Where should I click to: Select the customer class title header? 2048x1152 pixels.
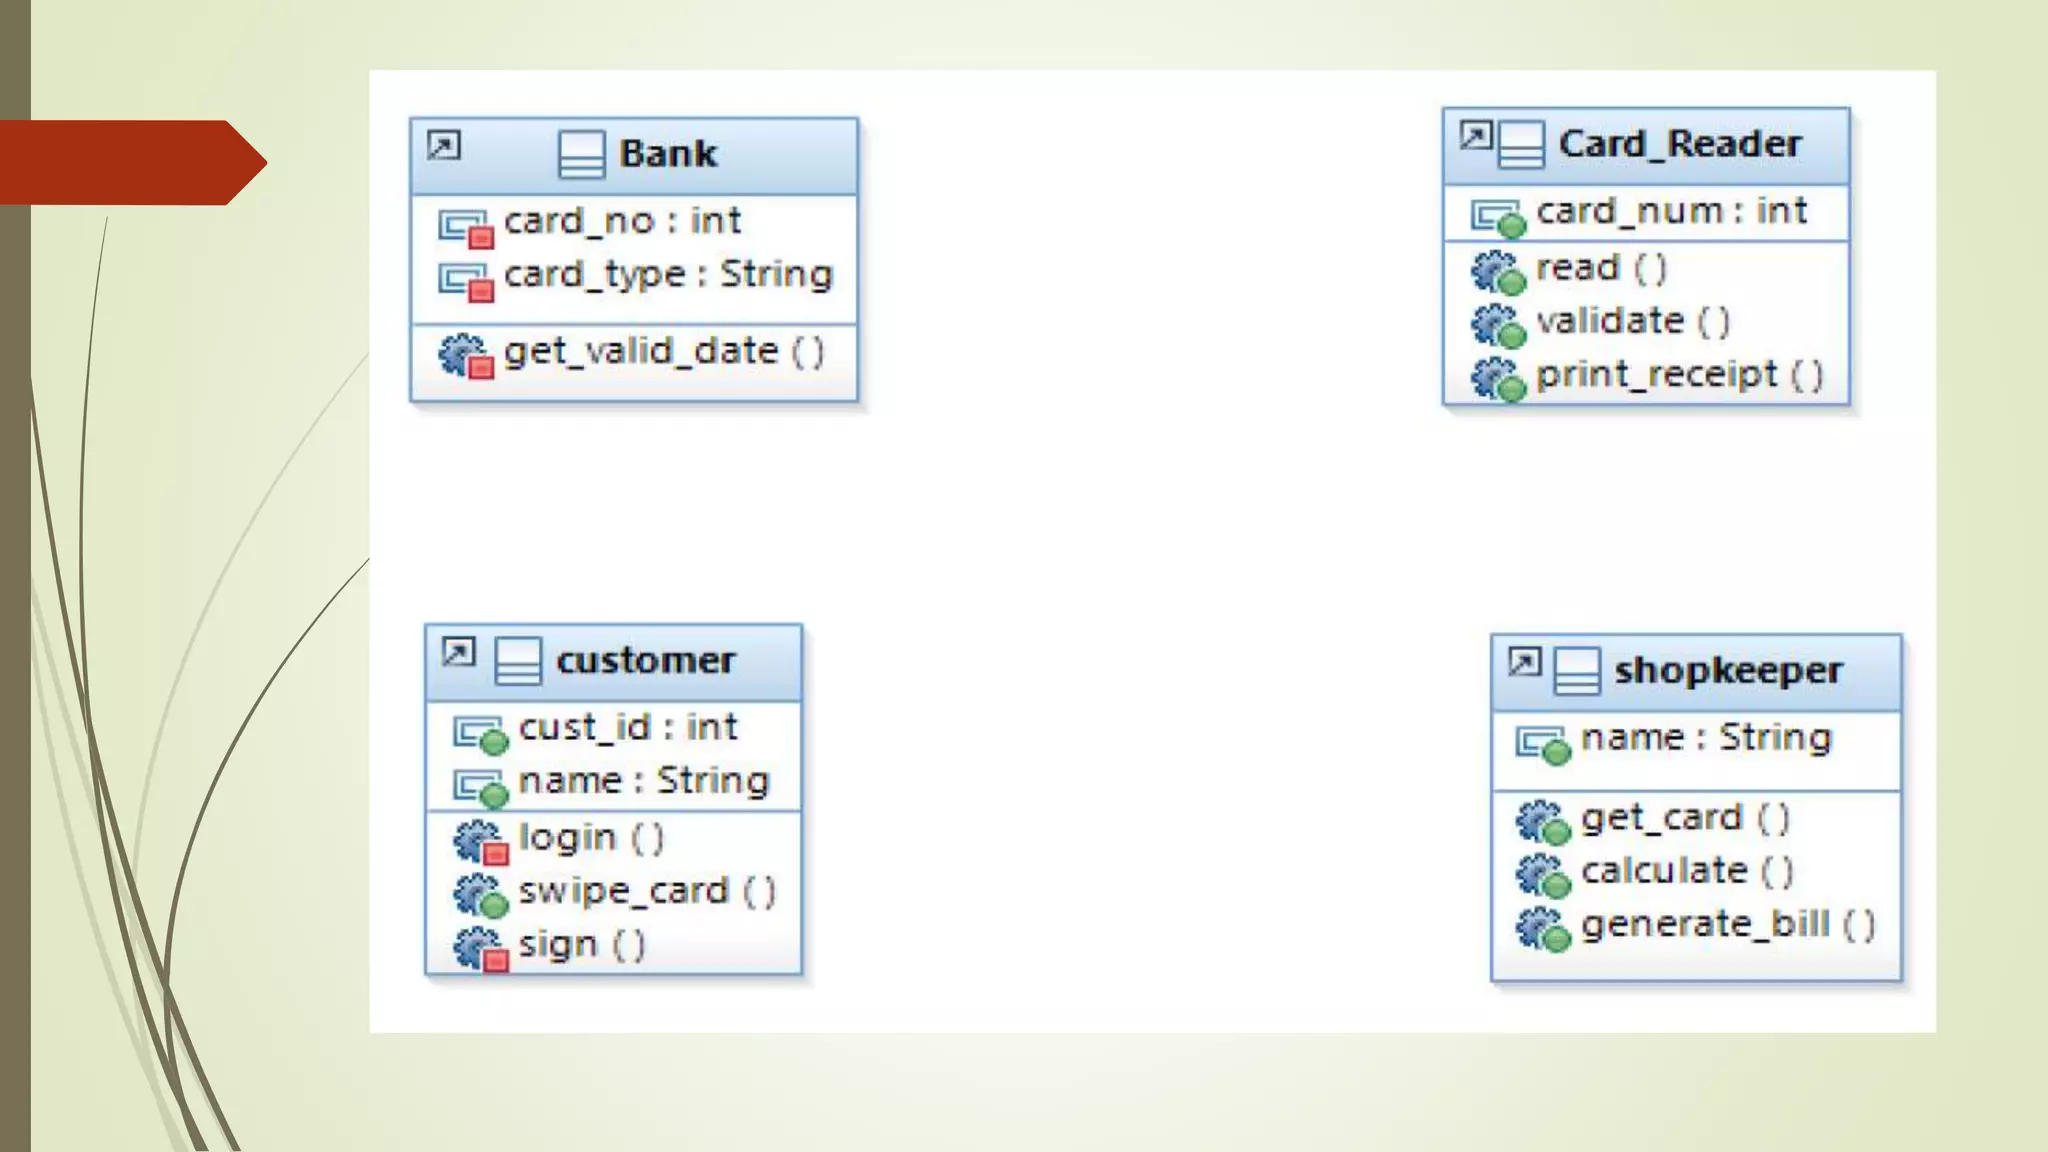pos(645,661)
